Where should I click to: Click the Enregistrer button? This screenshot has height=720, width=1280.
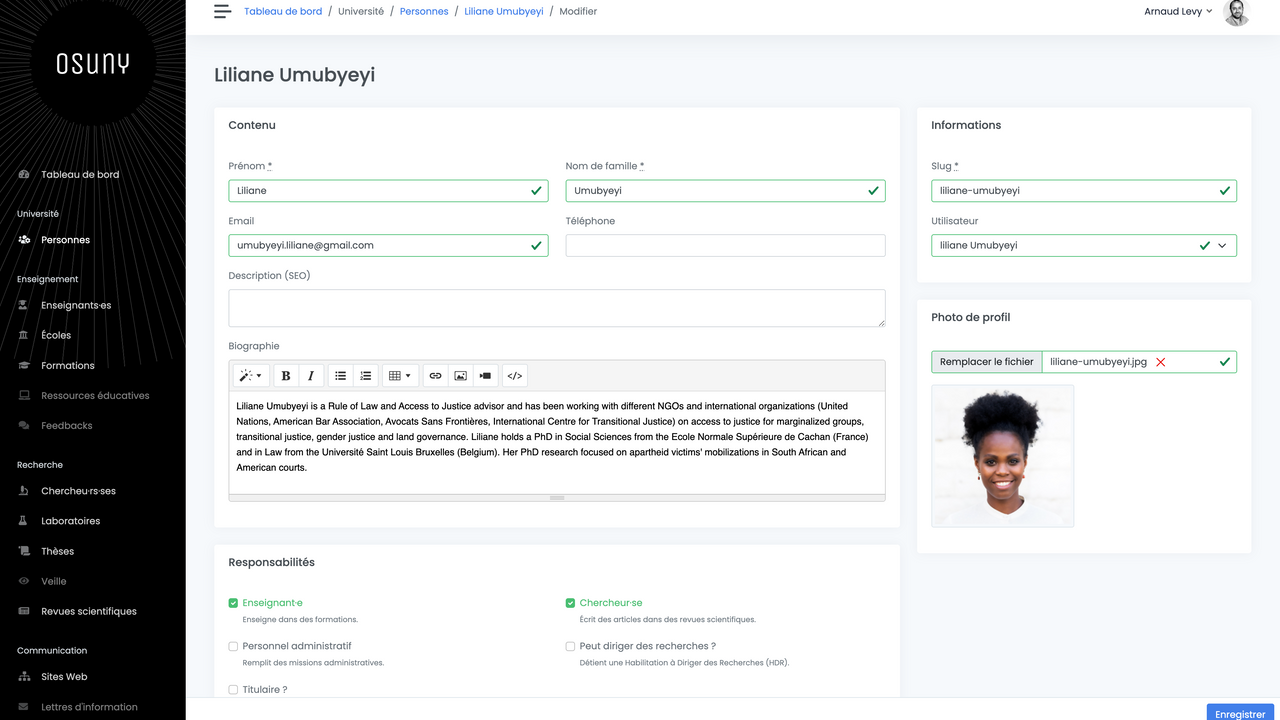tap(1240, 714)
